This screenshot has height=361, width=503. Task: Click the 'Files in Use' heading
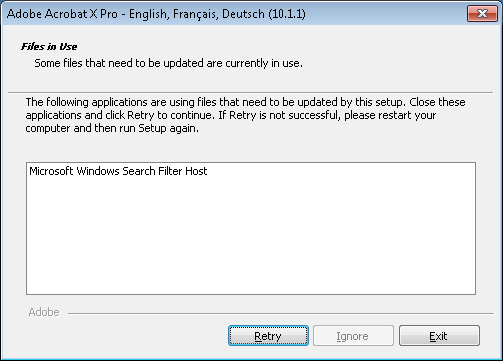(49, 47)
